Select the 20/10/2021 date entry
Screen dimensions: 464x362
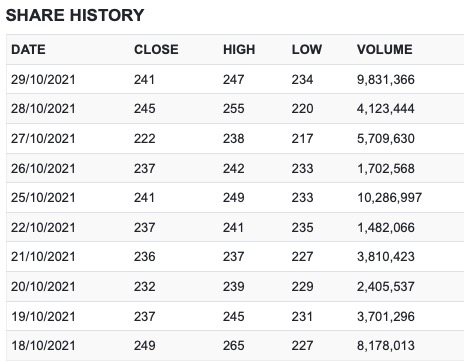tap(43, 287)
